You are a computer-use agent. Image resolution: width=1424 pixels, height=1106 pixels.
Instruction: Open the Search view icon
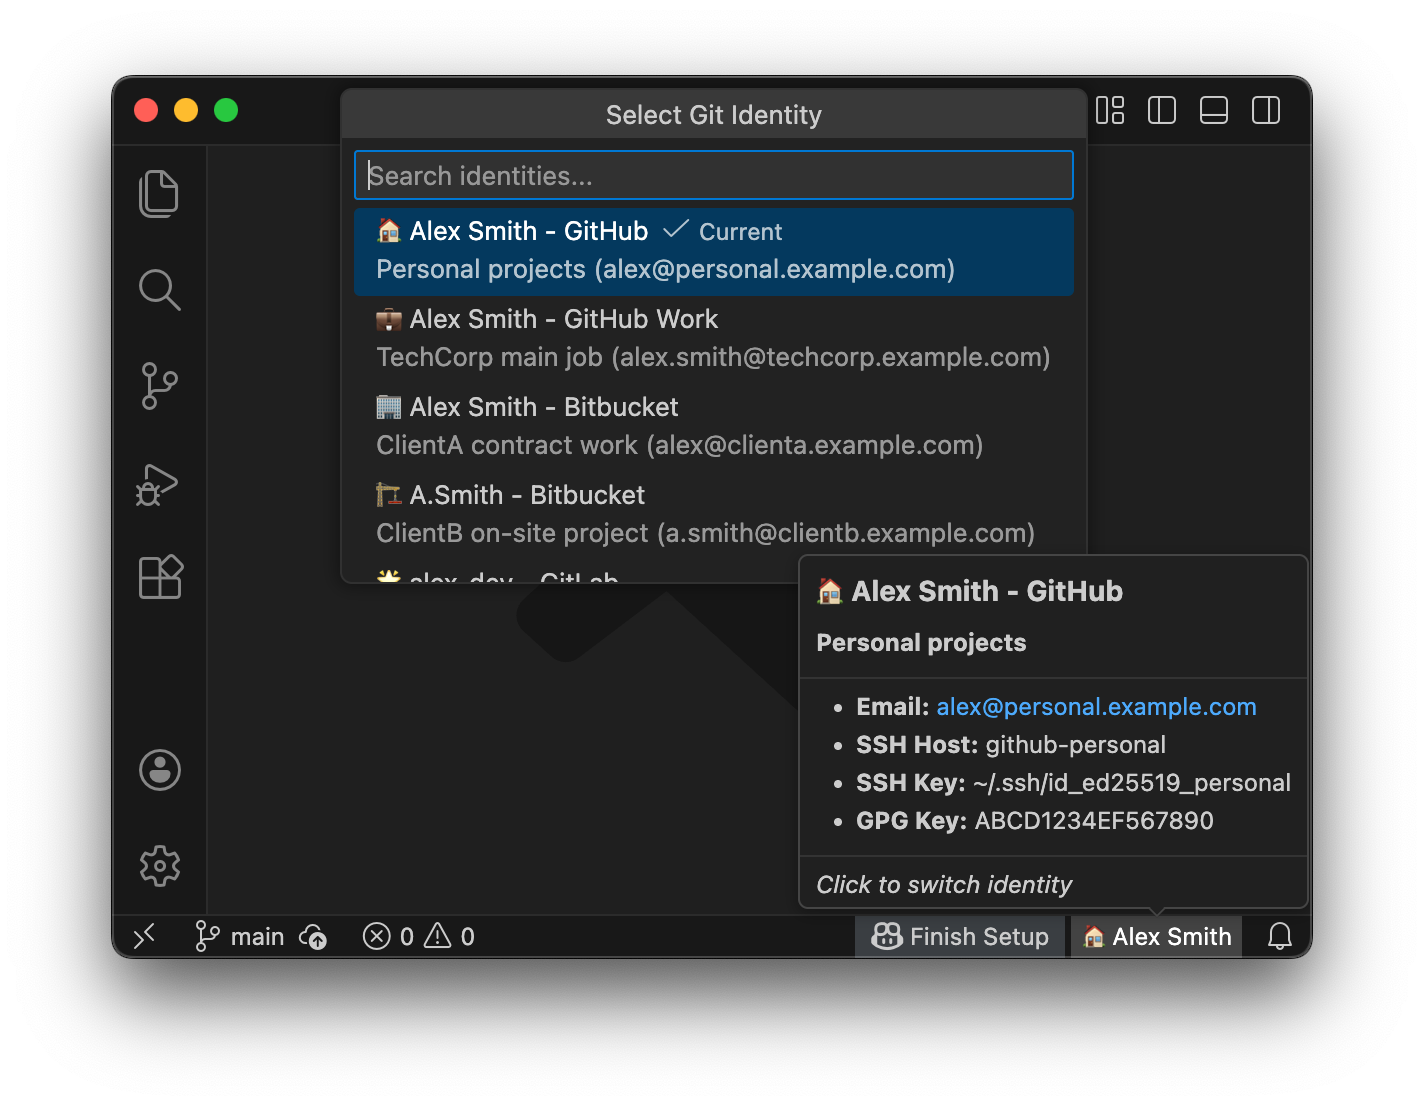[159, 290]
